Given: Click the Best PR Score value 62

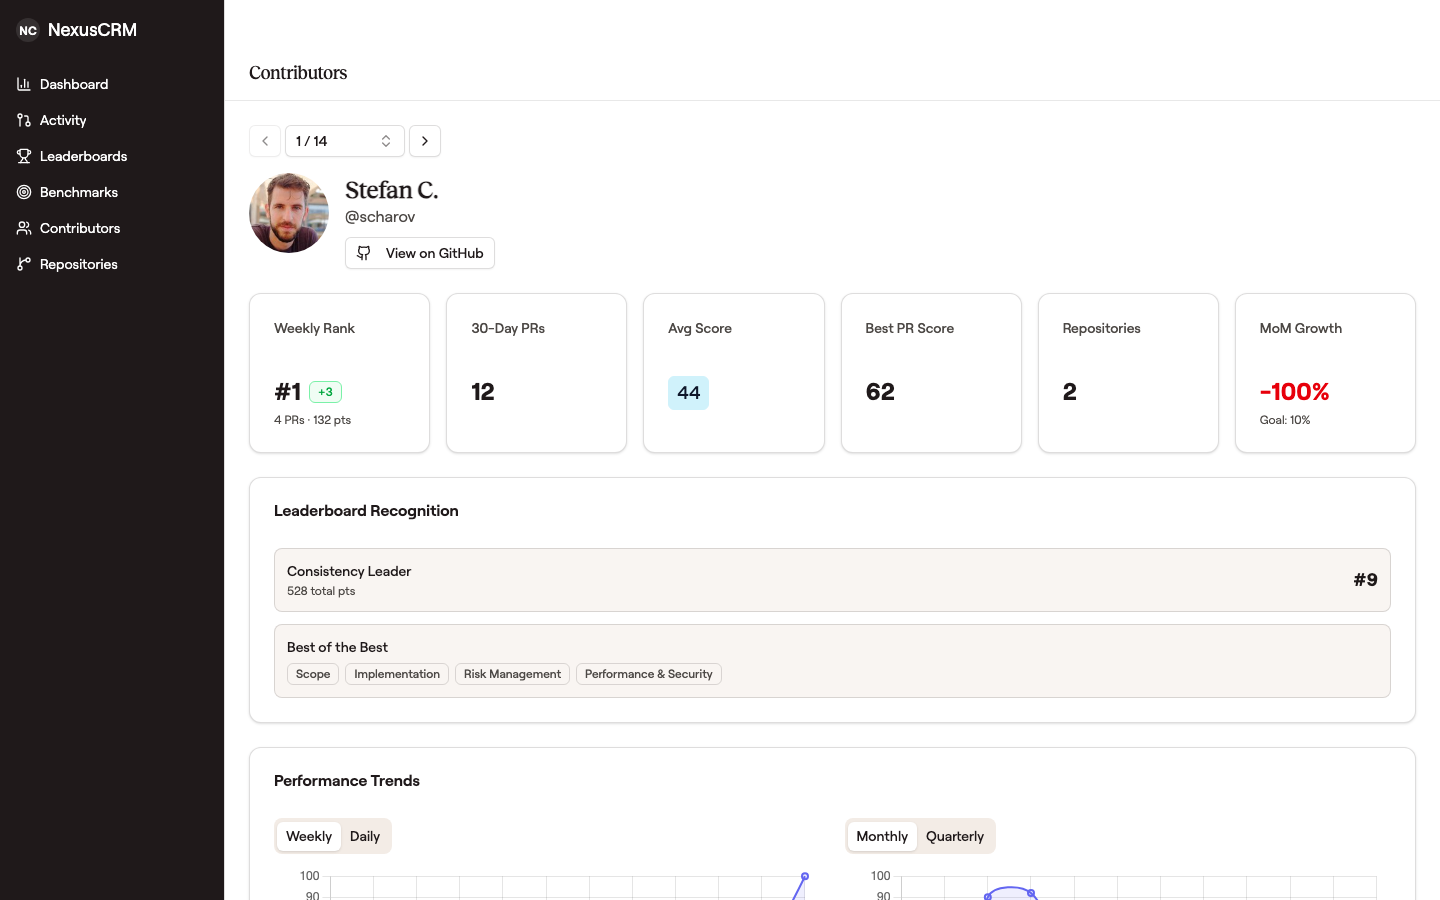Looking at the screenshot, I should [x=880, y=392].
